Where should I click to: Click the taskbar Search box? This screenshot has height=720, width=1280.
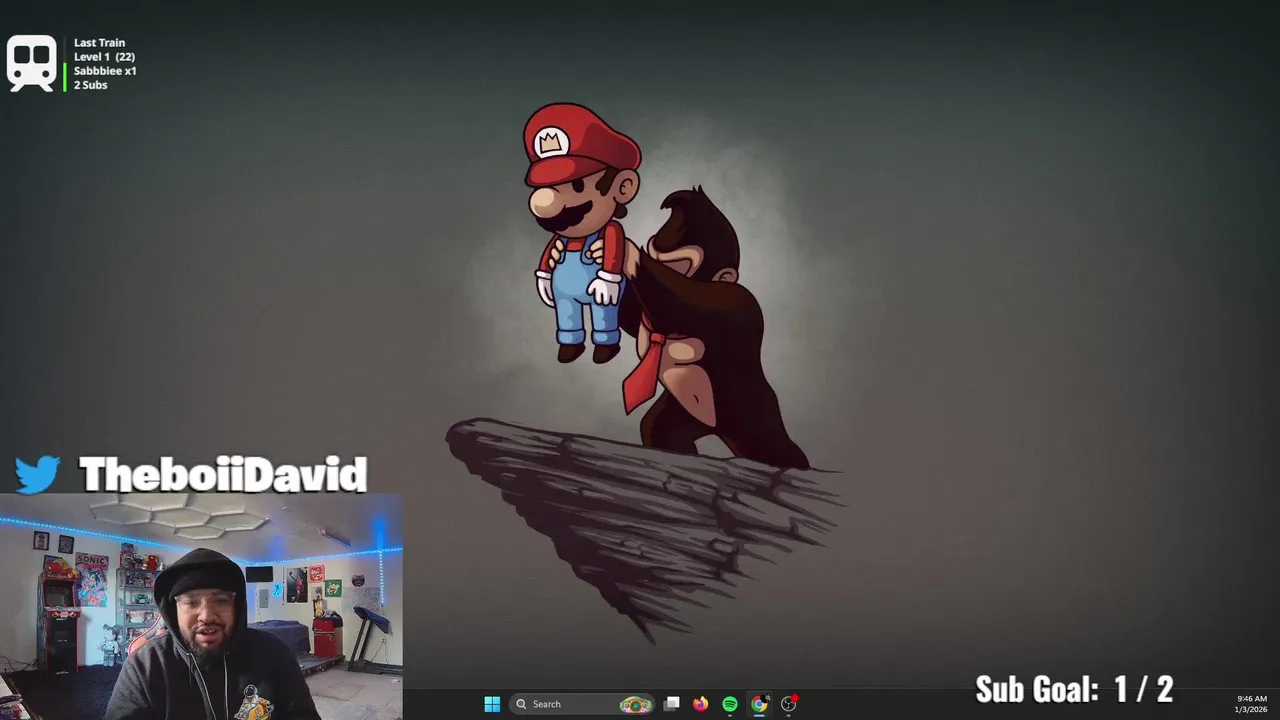point(582,704)
